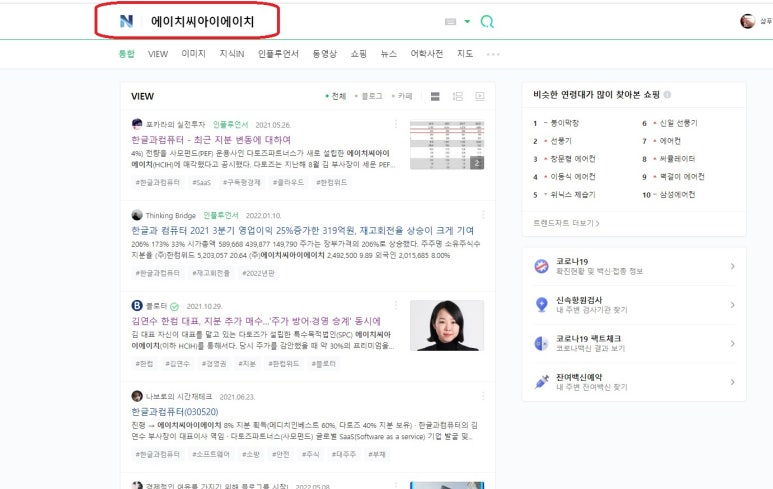Open the 어학사전 tab
Viewport: 773px width, 489px height.
click(x=426, y=54)
